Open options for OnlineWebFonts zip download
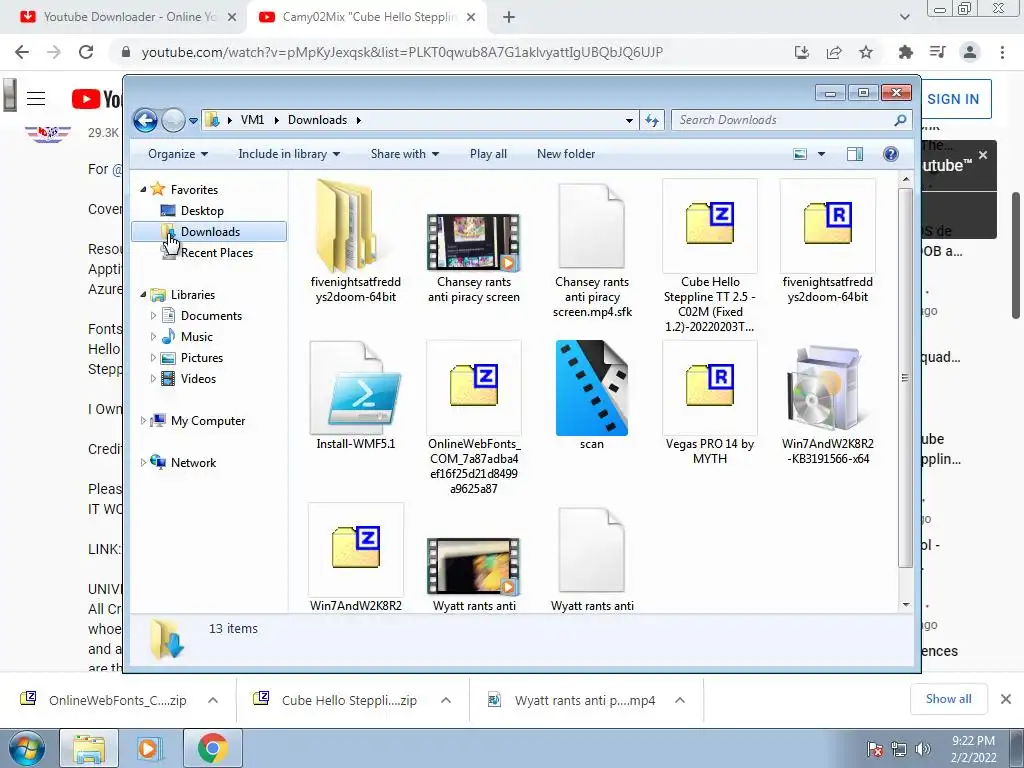The width and height of the screenshot is (1024, 768). tap(213, 700)
